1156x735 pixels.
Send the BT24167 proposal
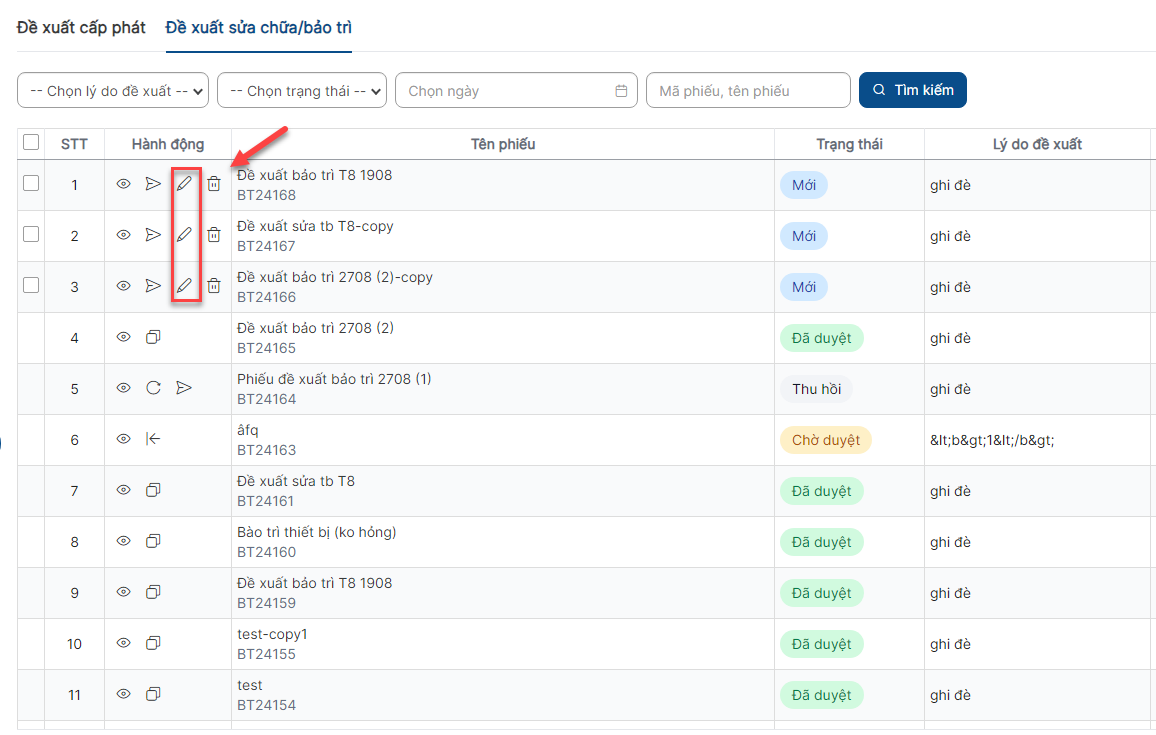tap(153, 234)
